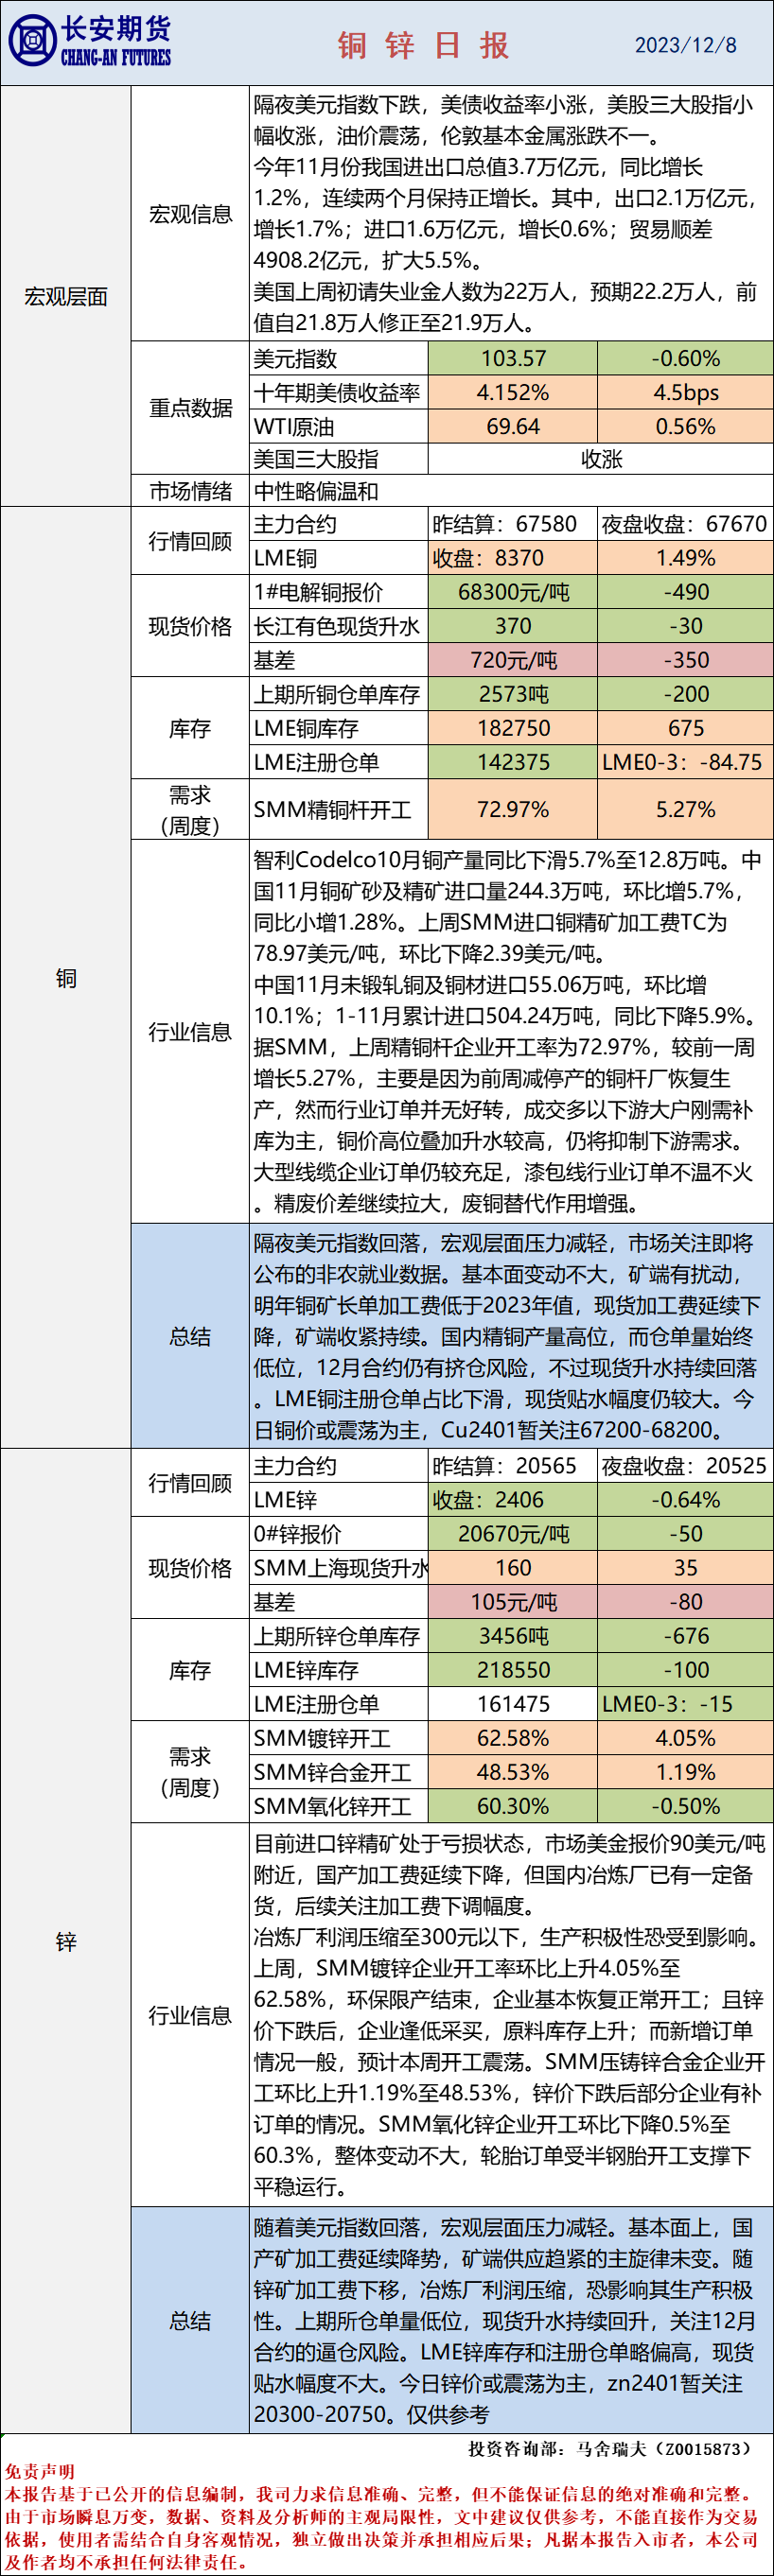Select the 中性略偏温和 sentiment cell
Image resolution: width=774 pixels, height=2576 pixels.
(511, 491)
